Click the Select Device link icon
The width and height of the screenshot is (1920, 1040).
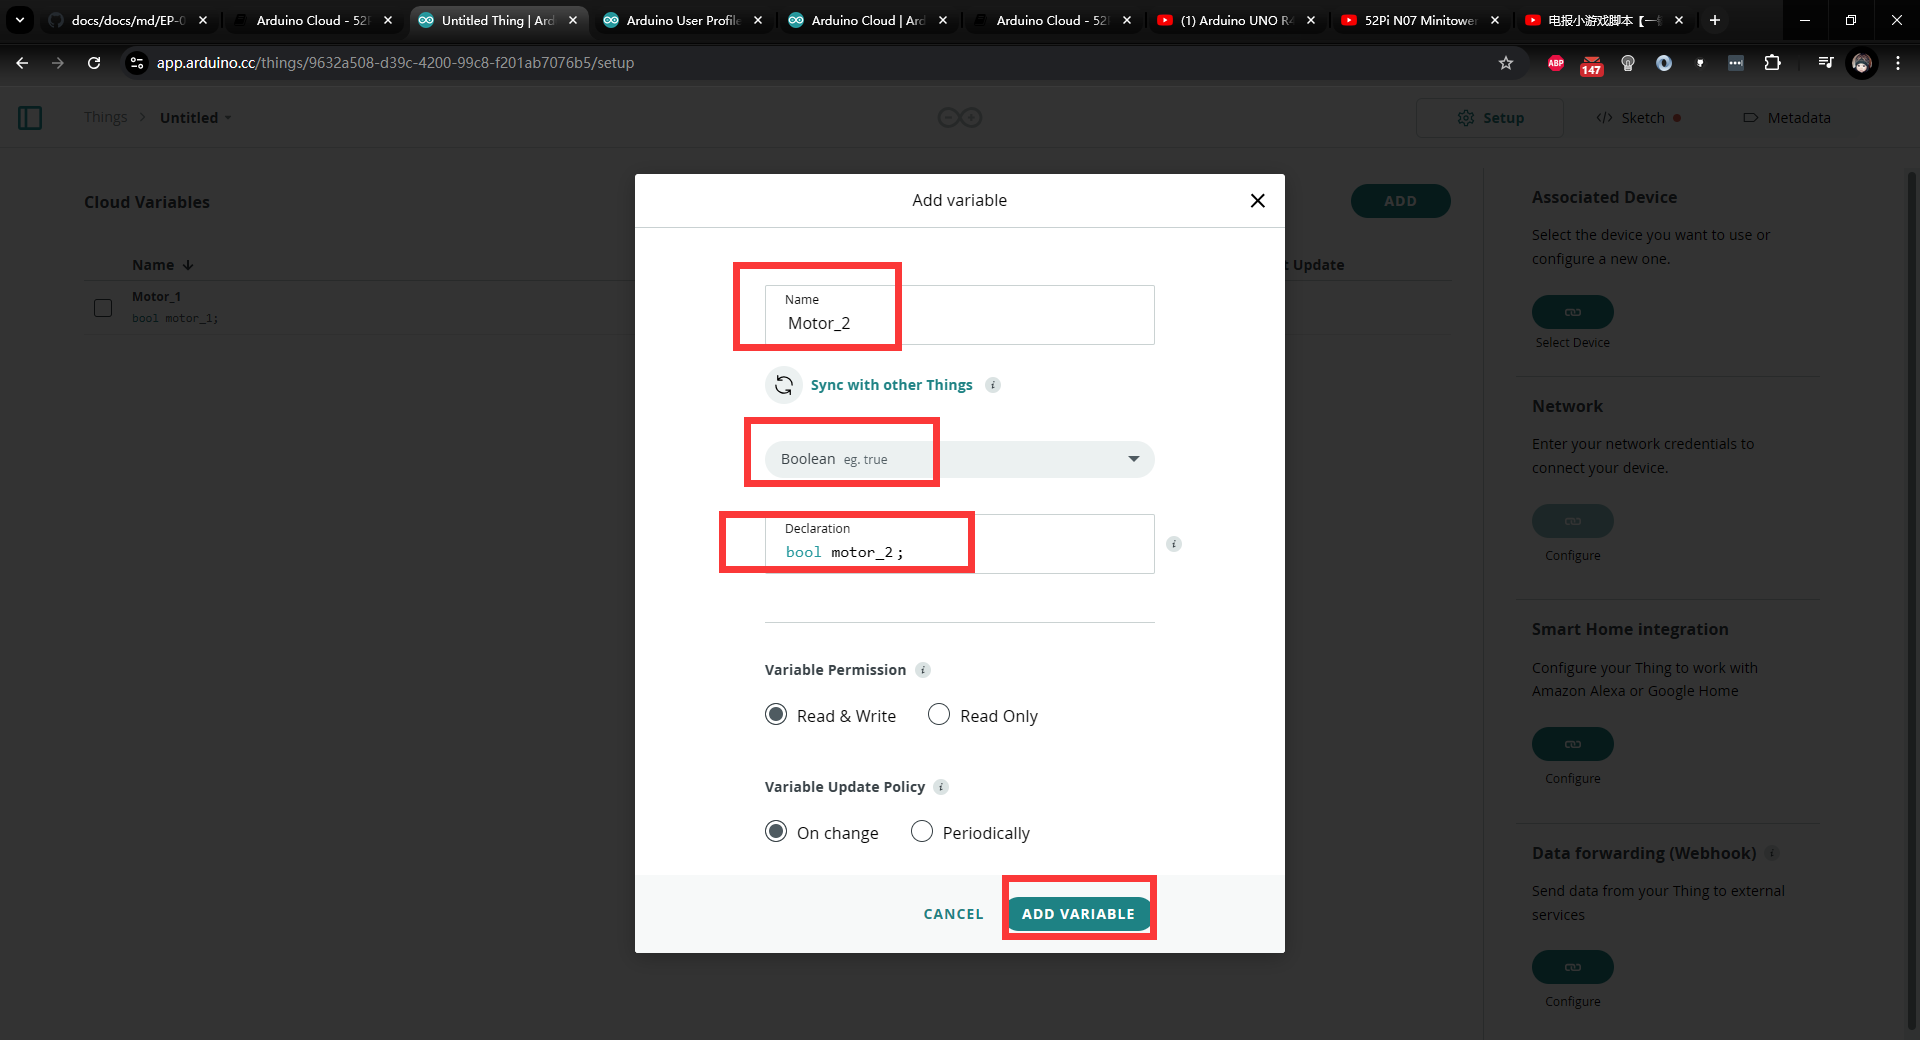(x=1572, y=312)
